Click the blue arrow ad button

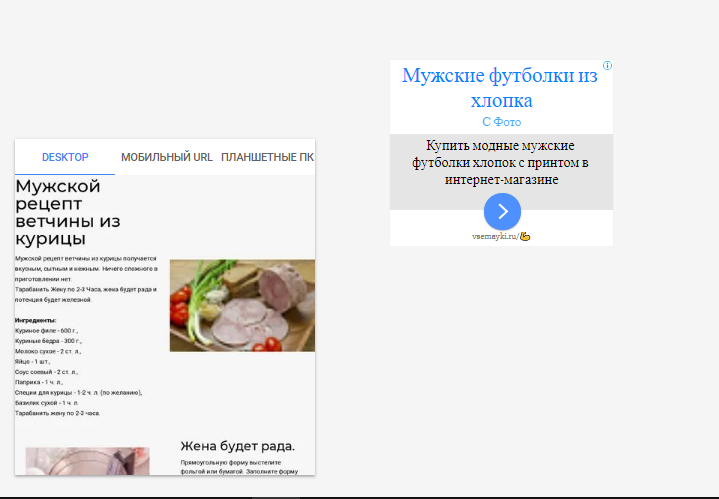pos(502,211)
